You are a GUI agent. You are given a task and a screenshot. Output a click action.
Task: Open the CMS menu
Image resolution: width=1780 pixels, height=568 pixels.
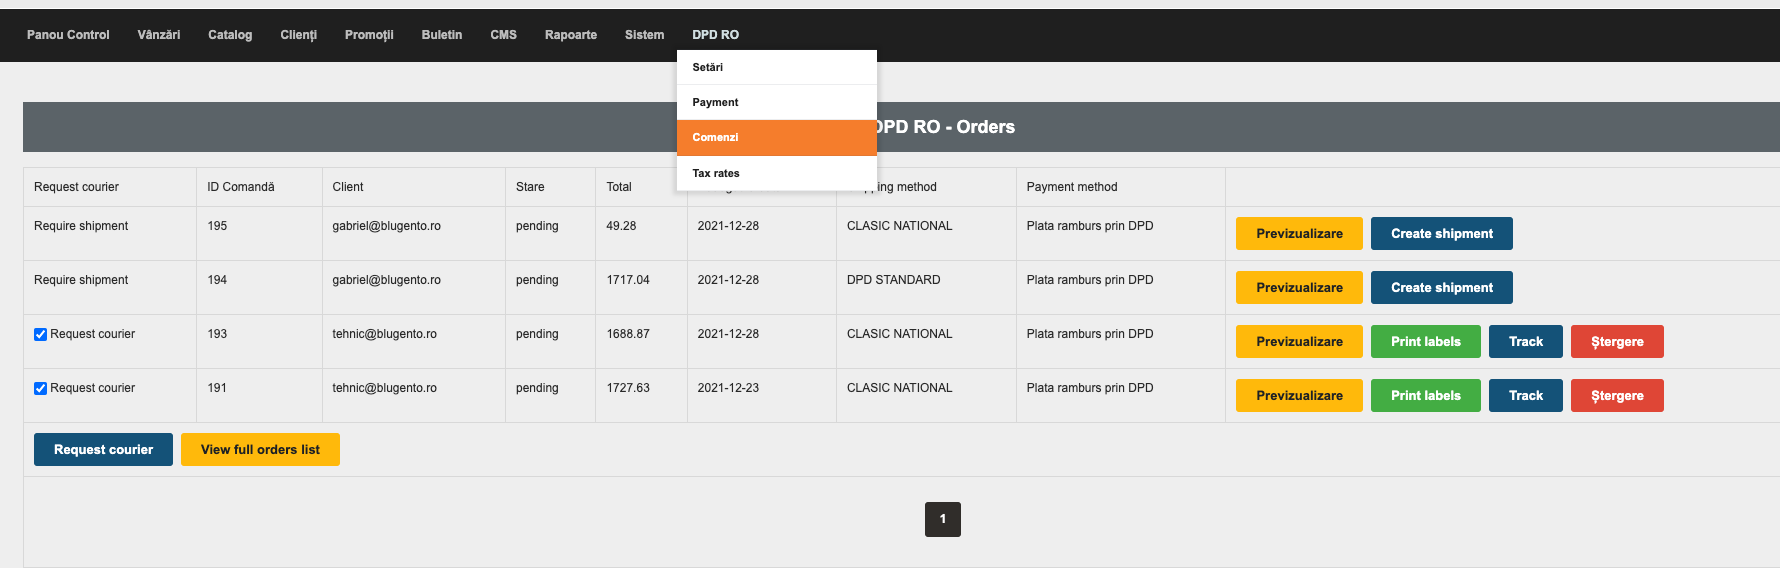tap(503, 35)
